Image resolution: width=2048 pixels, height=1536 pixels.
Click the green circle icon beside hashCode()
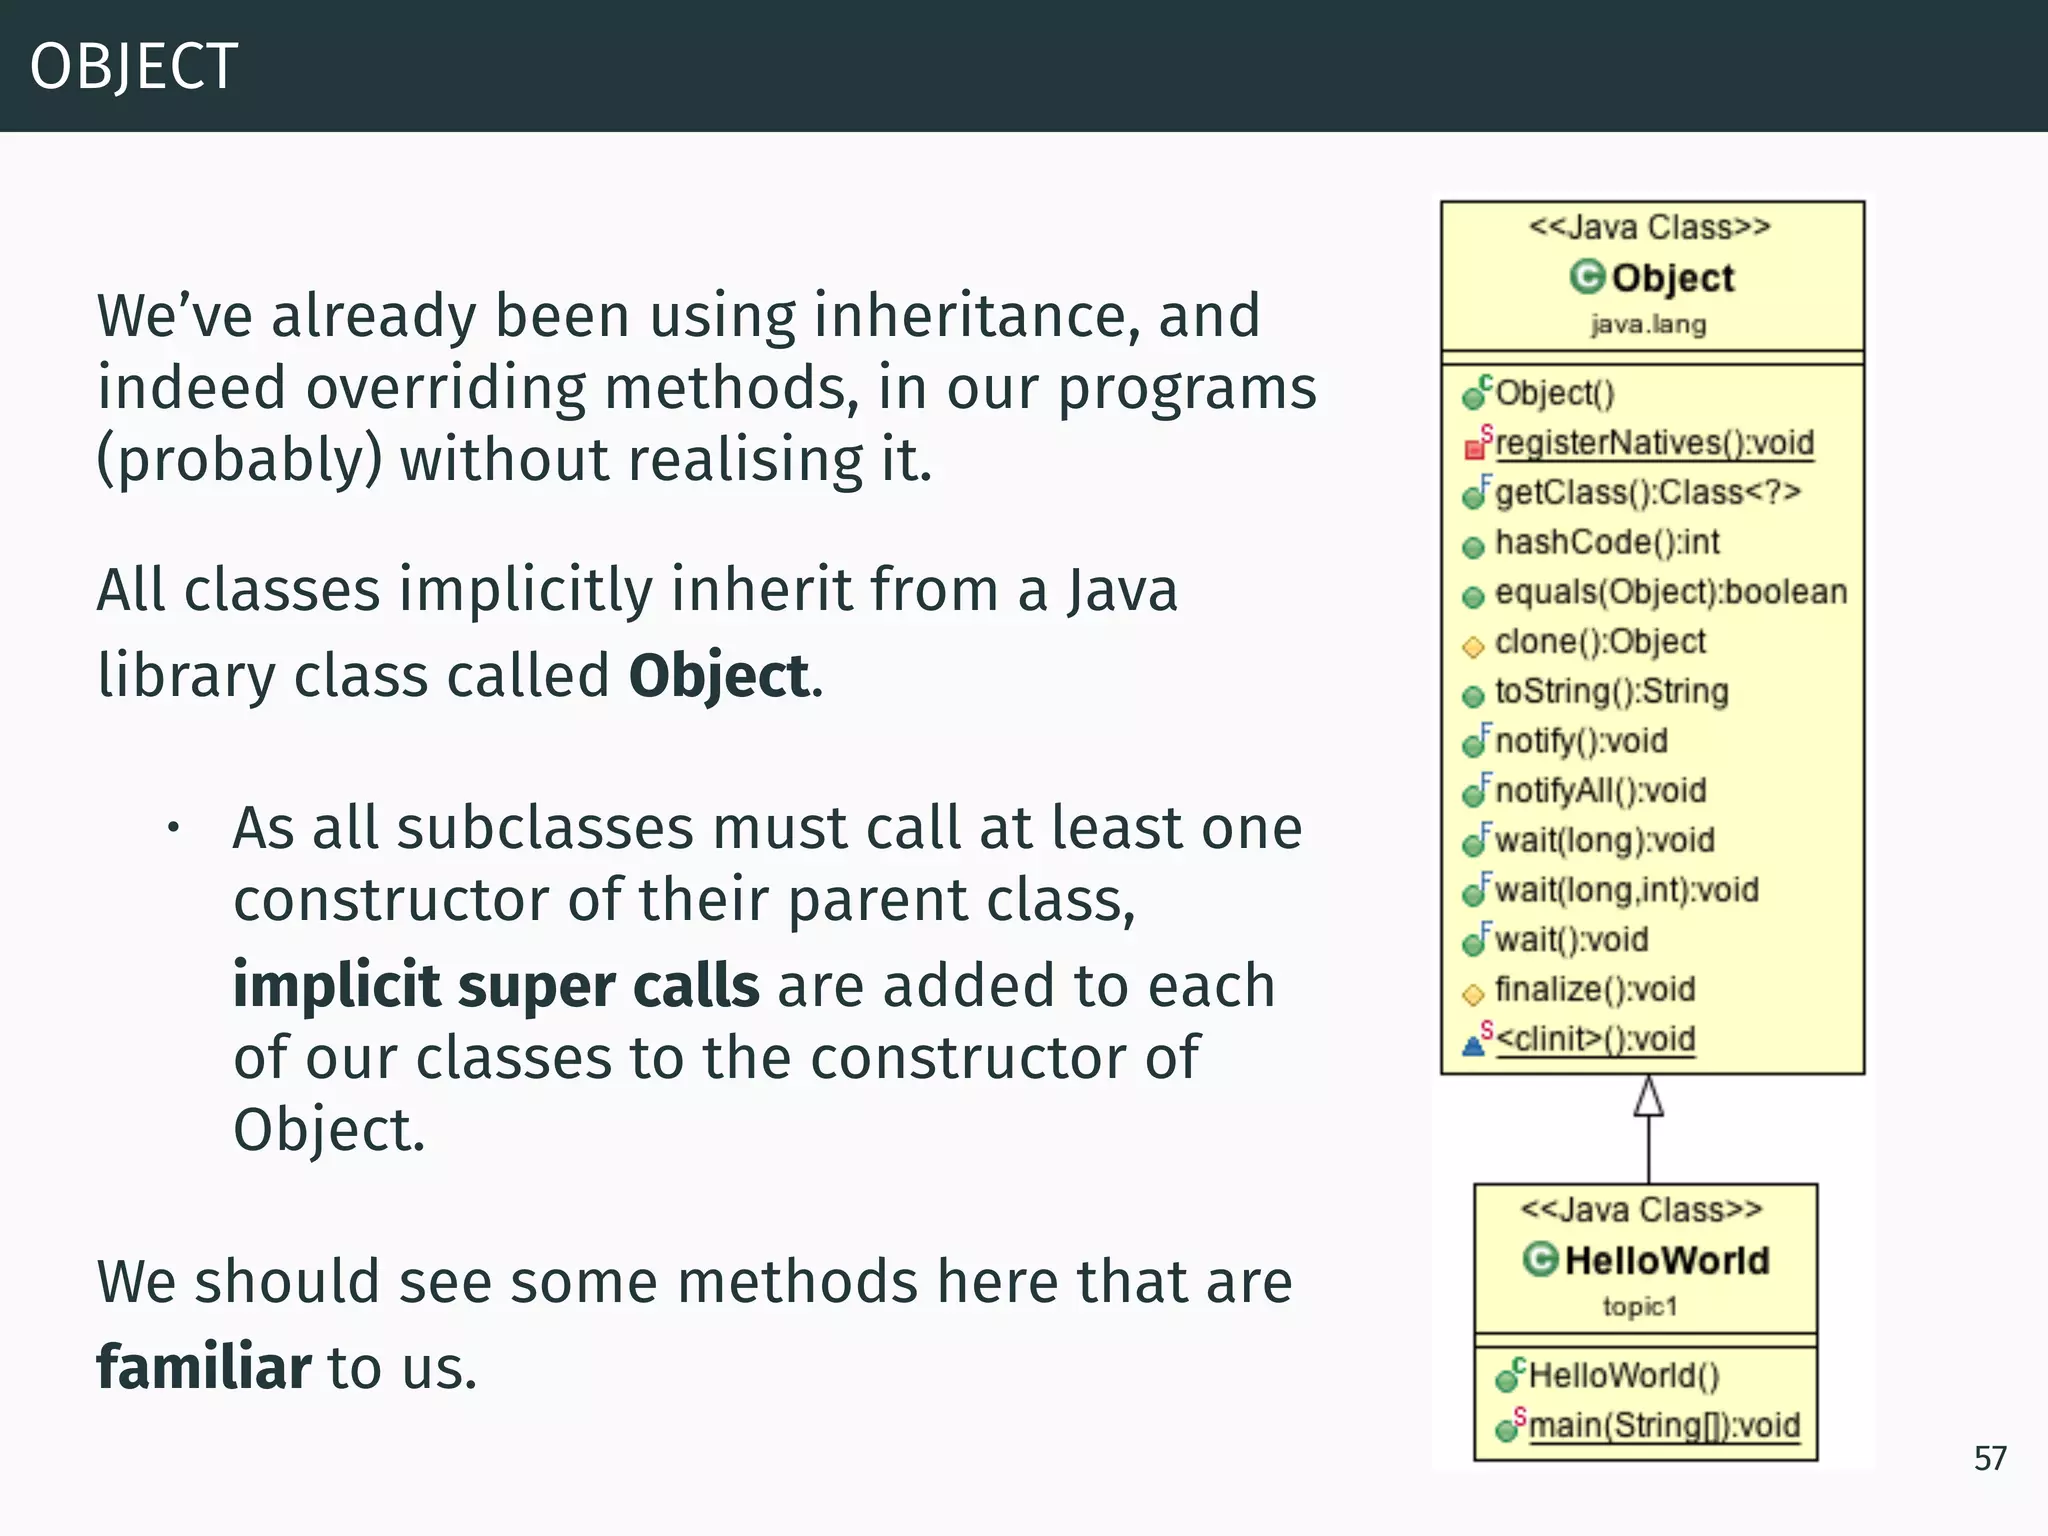tap(1473, 547)
